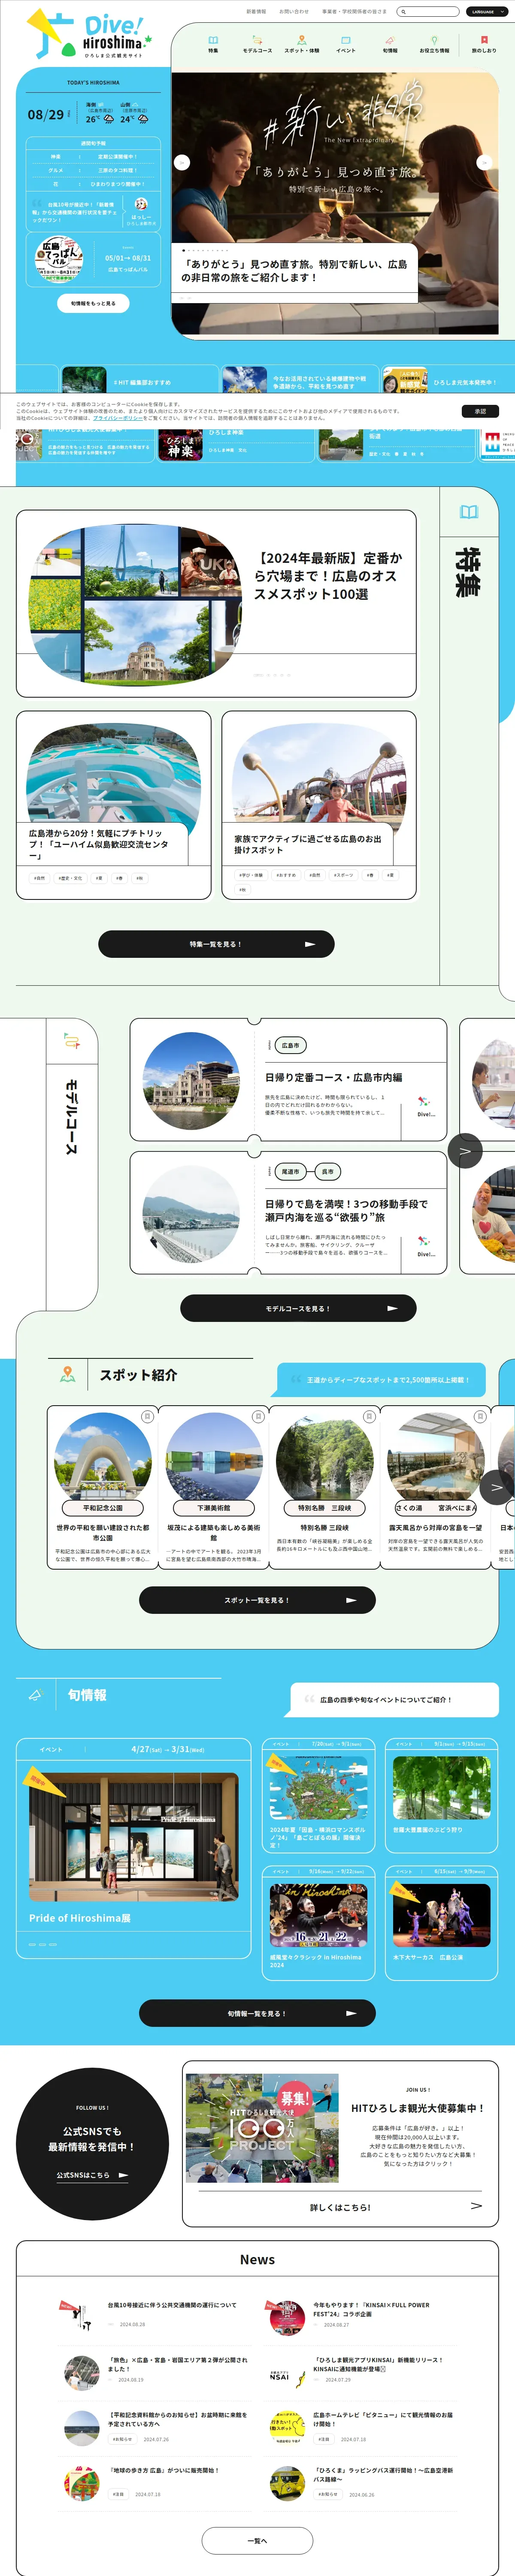Open お問い合わせ link in top bar
515x2576 pixels.
click(294, 12)
